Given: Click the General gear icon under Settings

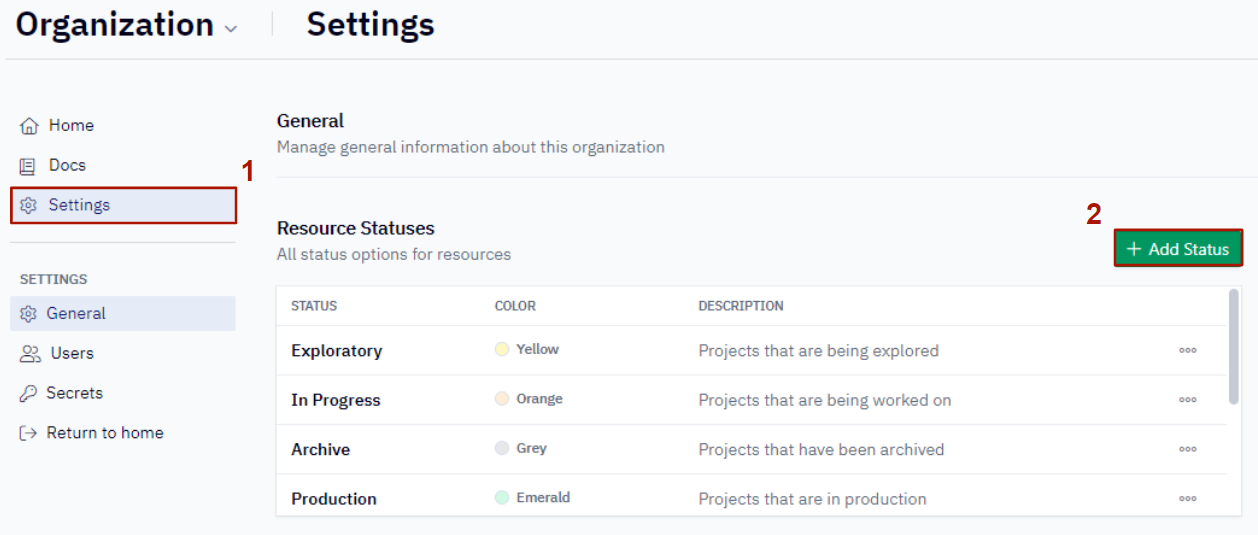Looking at the screenshot, I should (x=29, y=314).
